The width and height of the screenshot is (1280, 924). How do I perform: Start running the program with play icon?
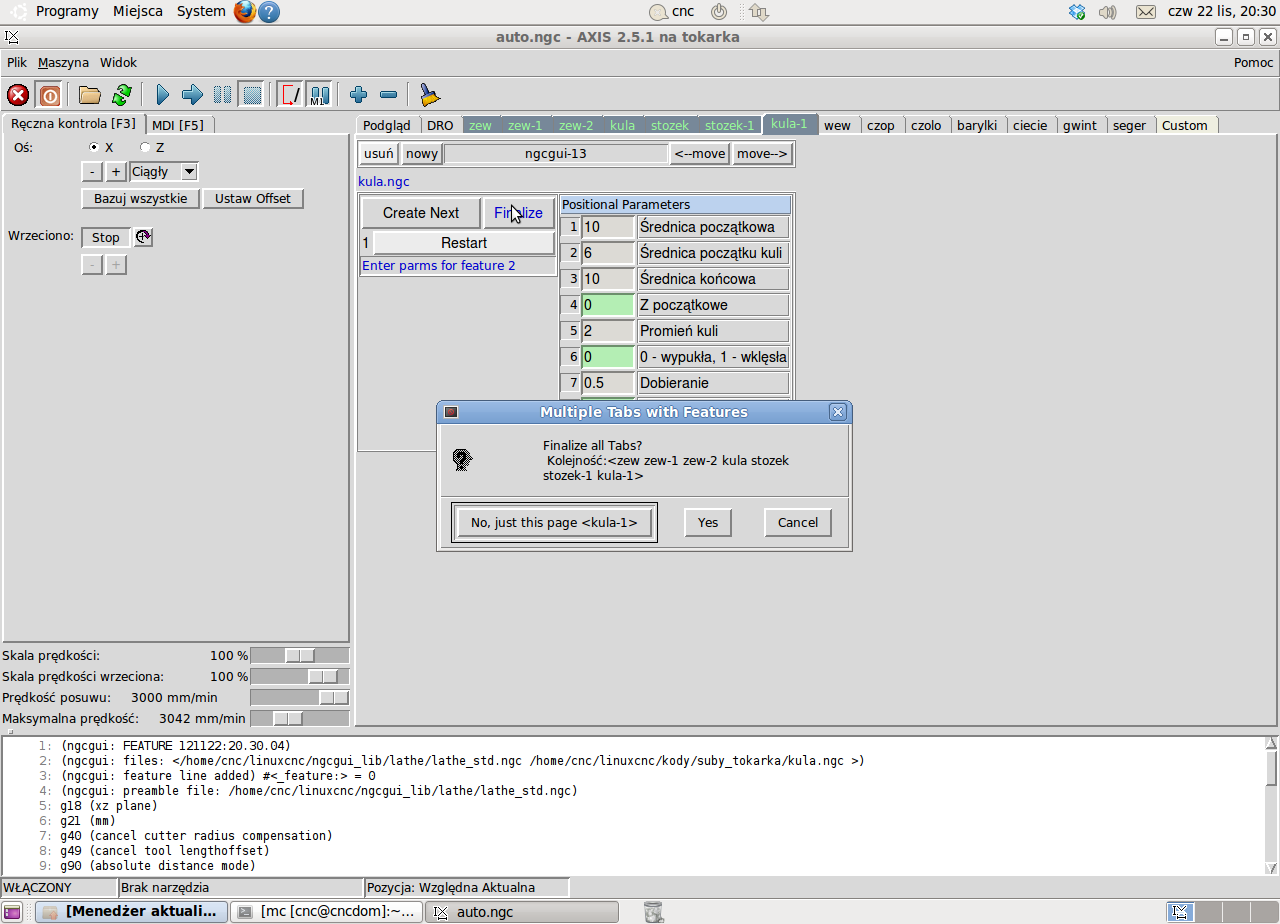pos(163,95)
